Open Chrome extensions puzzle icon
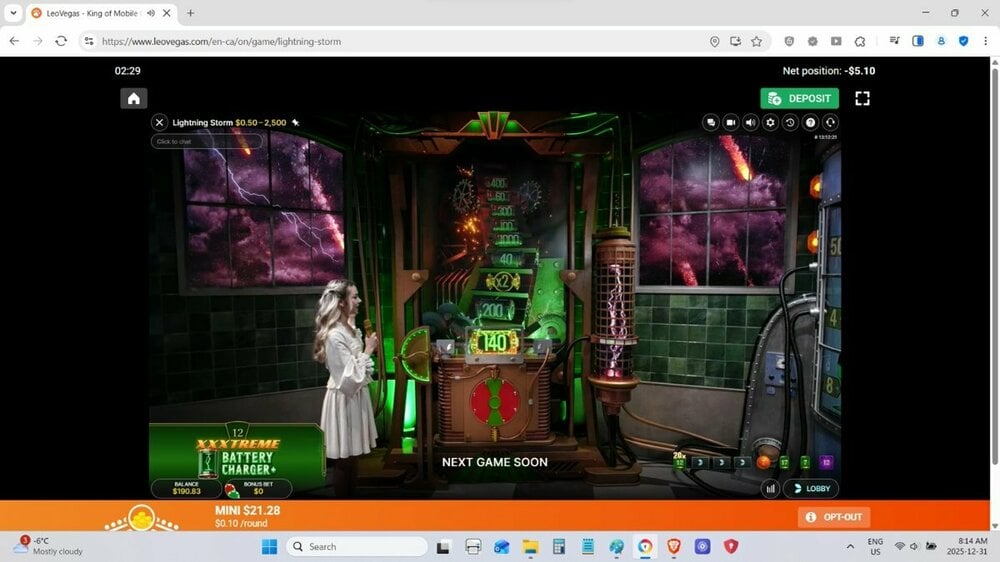This screenshot has width=1000, height=562. pos(860,41)
